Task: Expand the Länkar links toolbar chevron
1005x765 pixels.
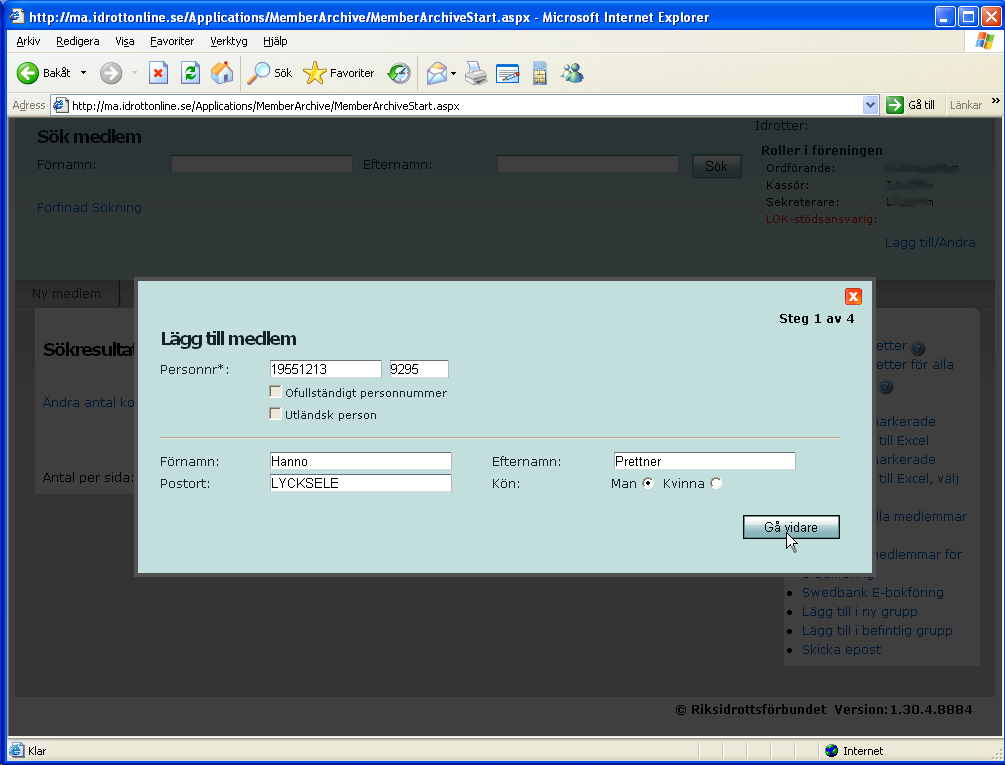Action: click(x=995, y=101)
